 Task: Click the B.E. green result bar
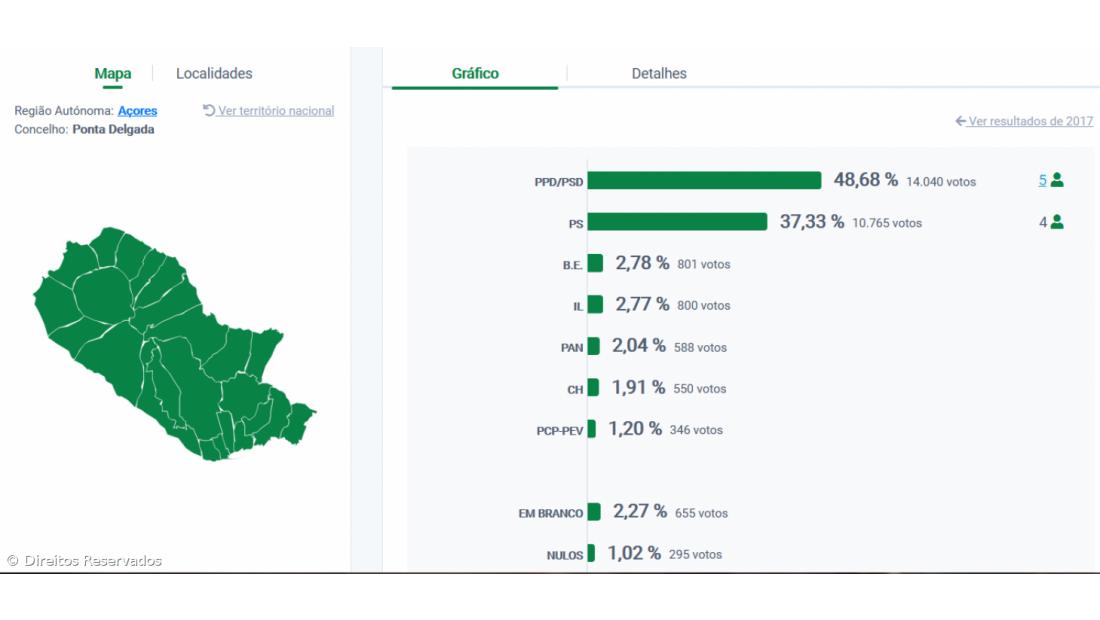coord(595,263)
